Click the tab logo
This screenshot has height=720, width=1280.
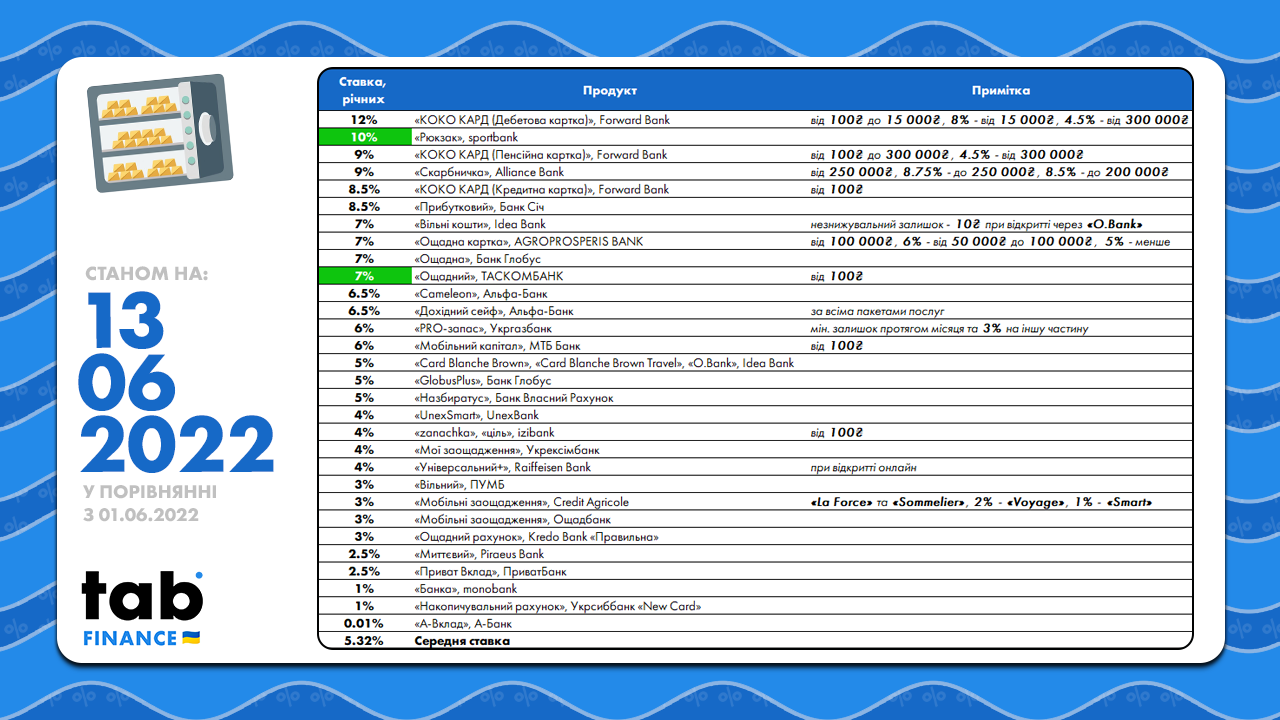(x=142, y=596)
